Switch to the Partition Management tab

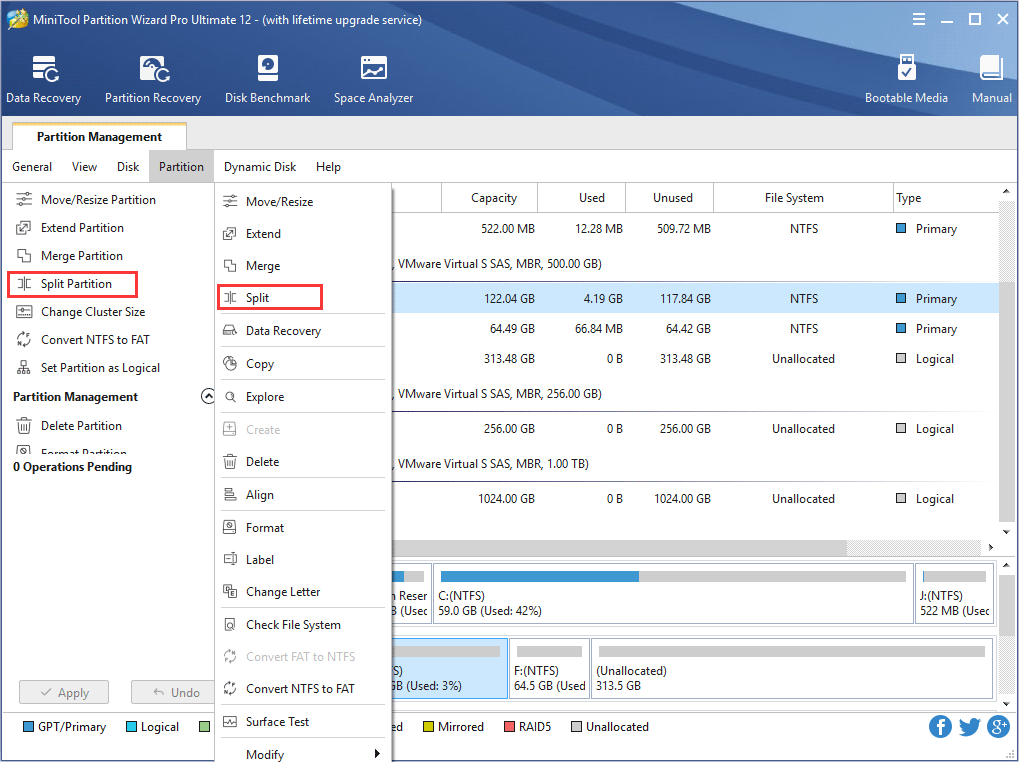tap(97, 136)
